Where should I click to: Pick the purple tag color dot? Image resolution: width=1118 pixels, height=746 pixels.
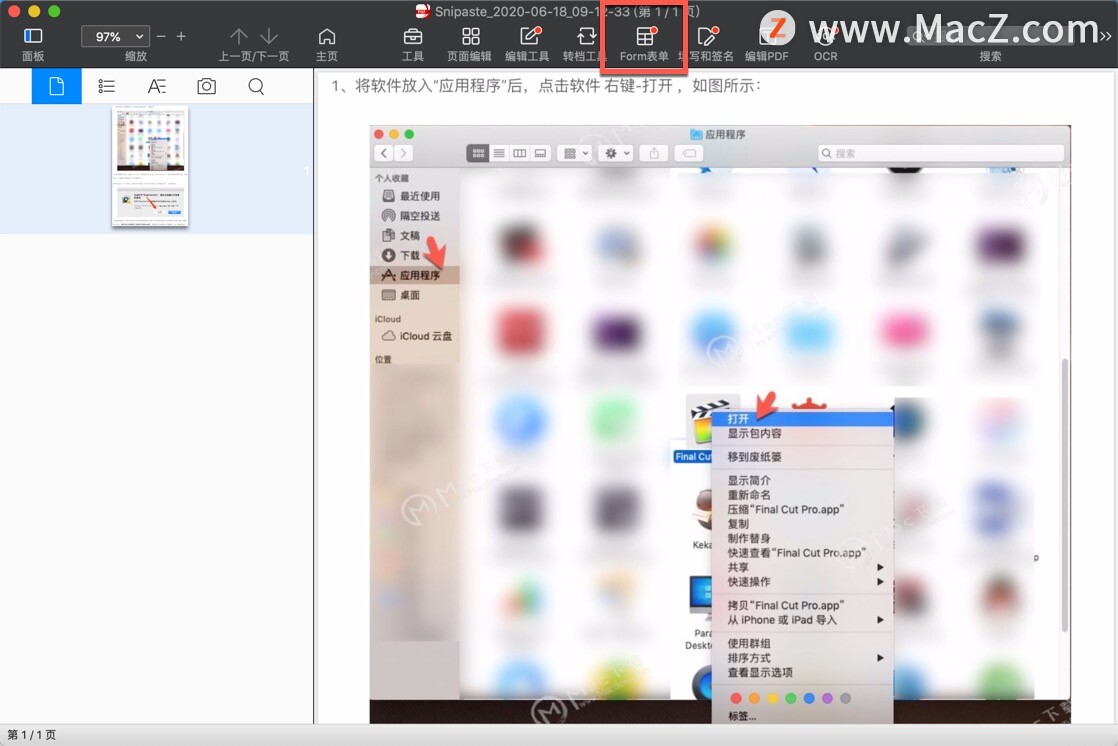[827, 698]
